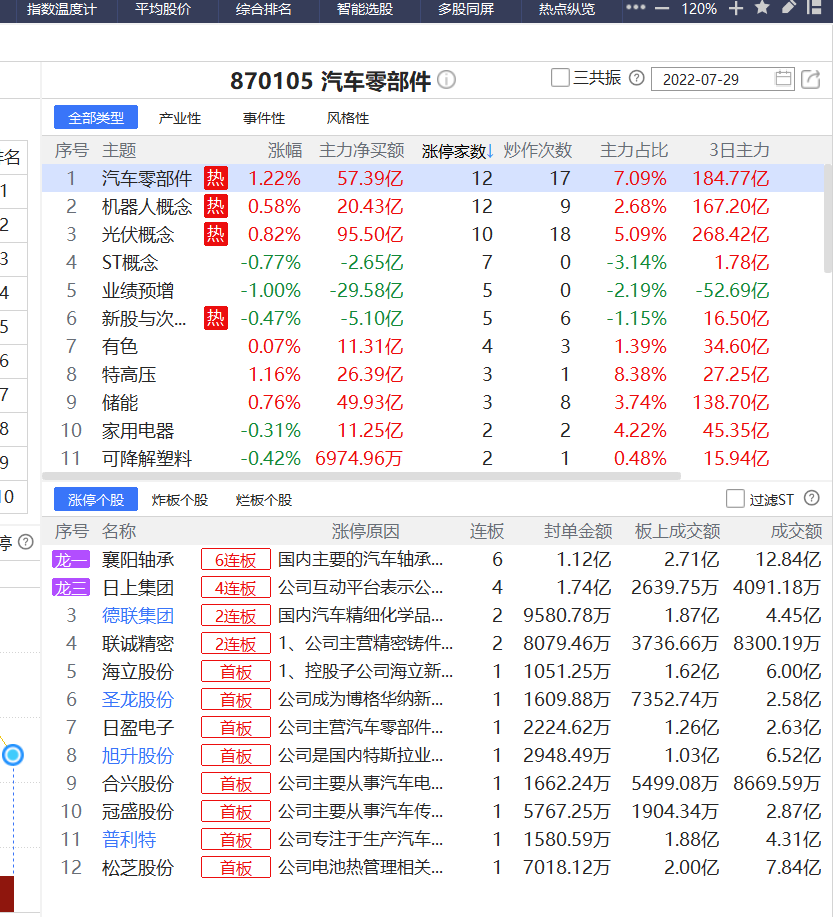Open the 圣龙股份 stock link

click(x=138, y=700)
